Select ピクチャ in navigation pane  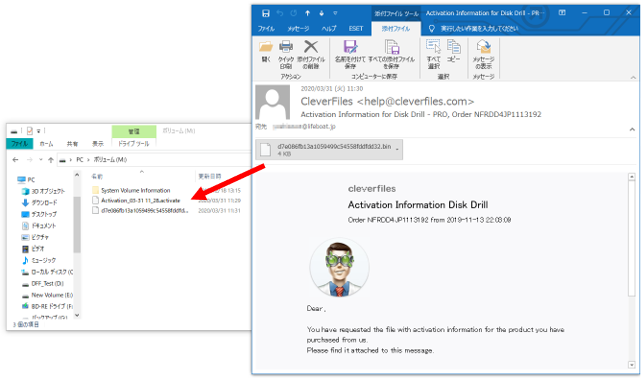[x=35, y=237]
